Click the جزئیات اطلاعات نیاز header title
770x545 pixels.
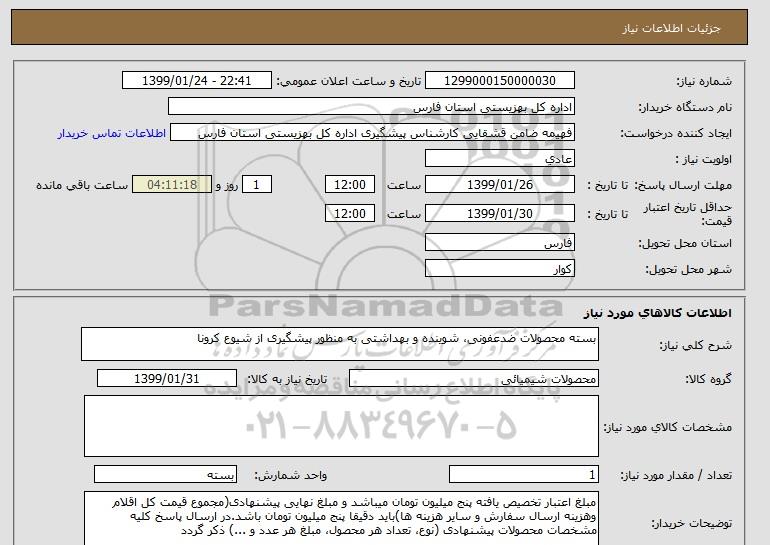(x=671, y=28)
